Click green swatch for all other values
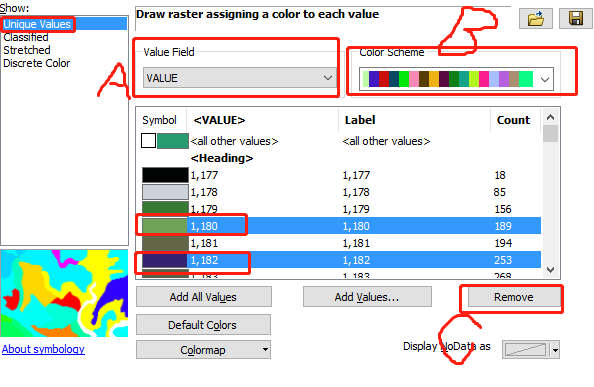This screenshot has width=594, height=387. (x=173, y=141)
